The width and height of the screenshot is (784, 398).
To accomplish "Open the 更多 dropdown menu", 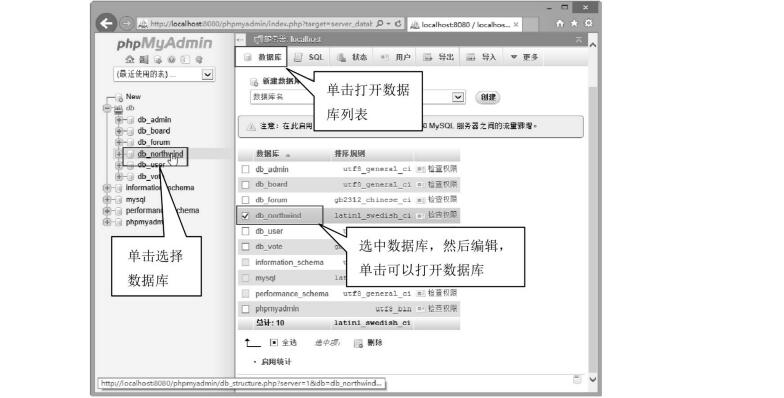I will coord(524,58).
